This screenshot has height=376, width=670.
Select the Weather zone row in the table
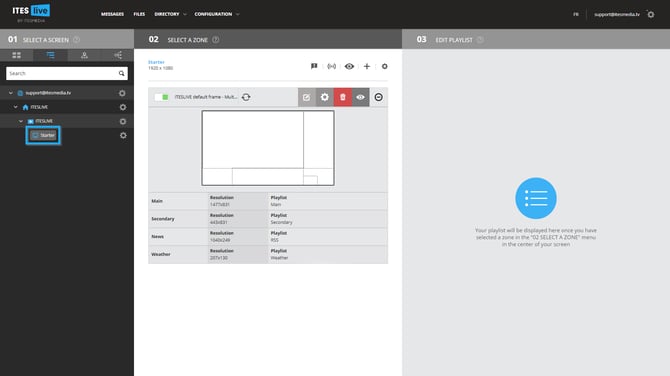(268, 254)
